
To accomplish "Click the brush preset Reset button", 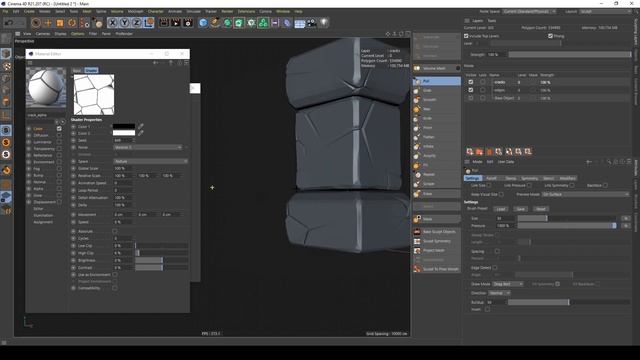I will click(x=540, y=209).
